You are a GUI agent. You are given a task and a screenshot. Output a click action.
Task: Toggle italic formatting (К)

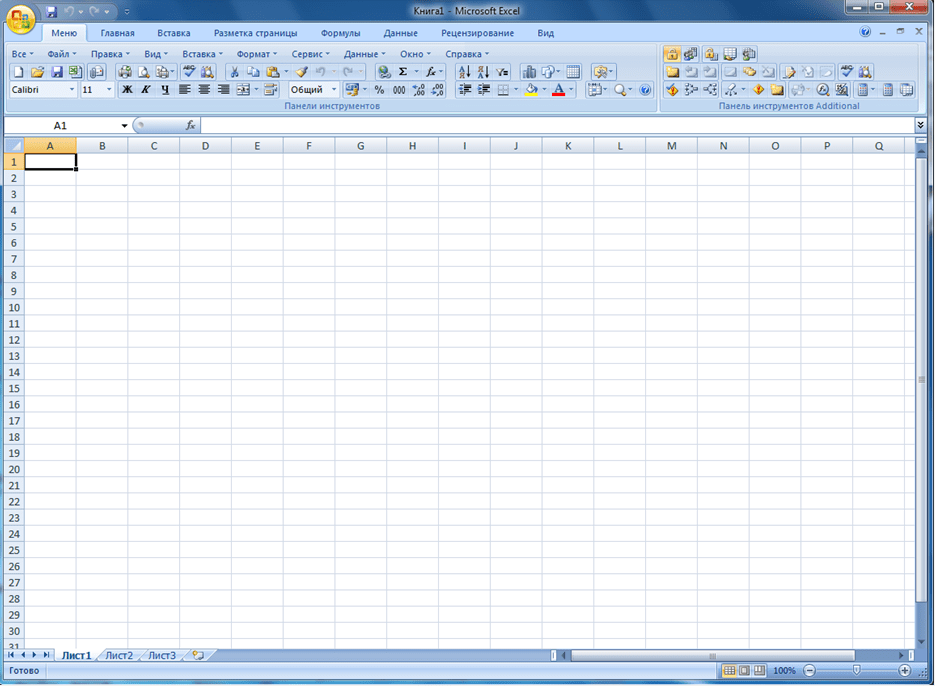[x=146, y=90]
